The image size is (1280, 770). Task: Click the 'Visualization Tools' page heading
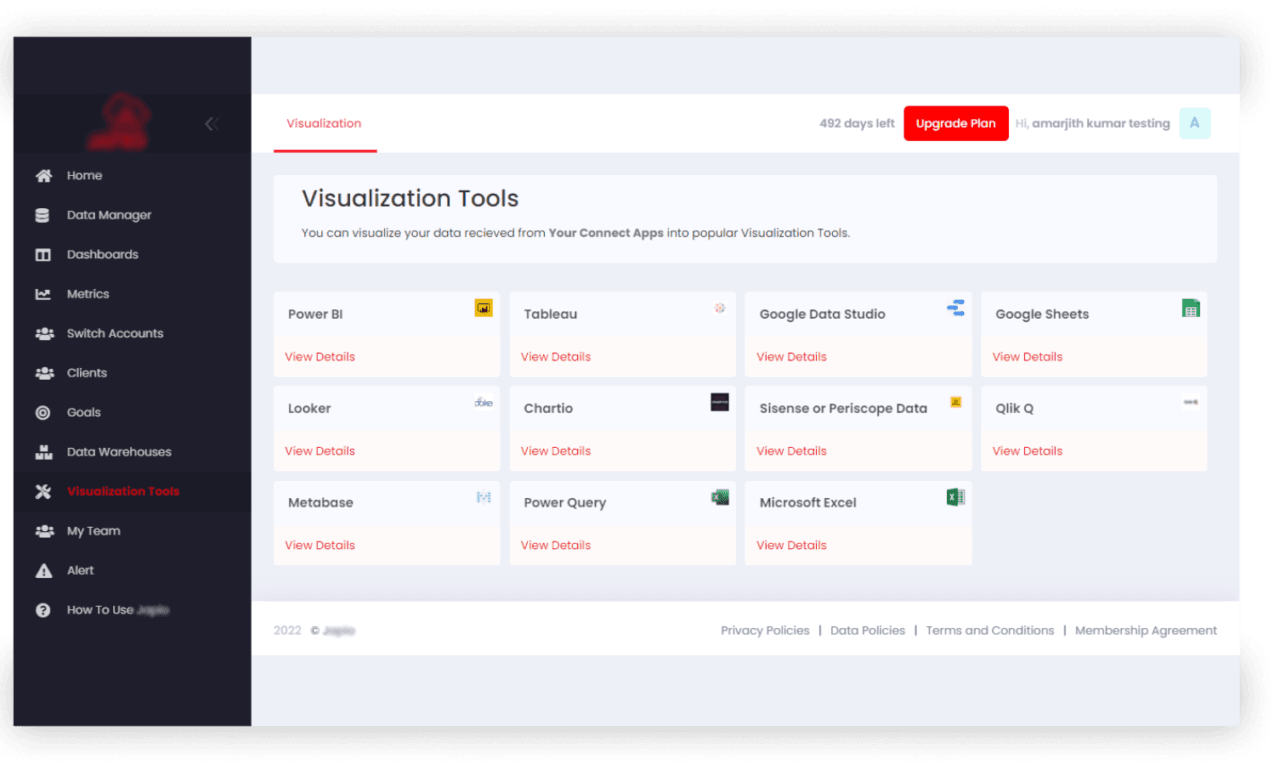410,199
